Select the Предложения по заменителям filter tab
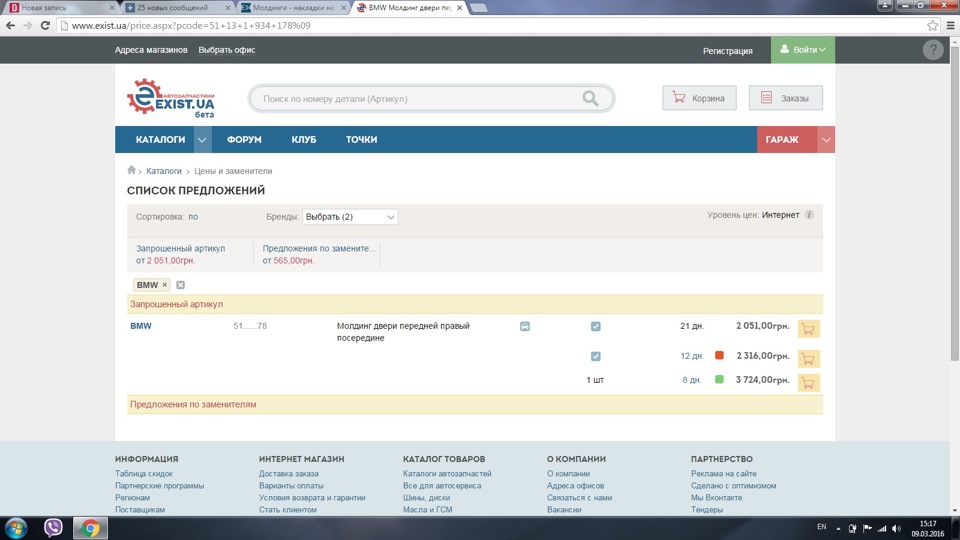 pos(319,254)
